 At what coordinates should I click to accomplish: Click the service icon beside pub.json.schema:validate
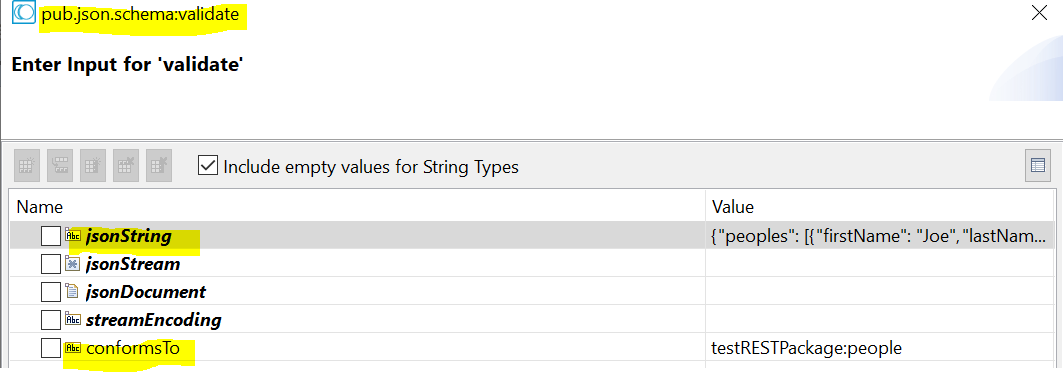coord(24,14)
